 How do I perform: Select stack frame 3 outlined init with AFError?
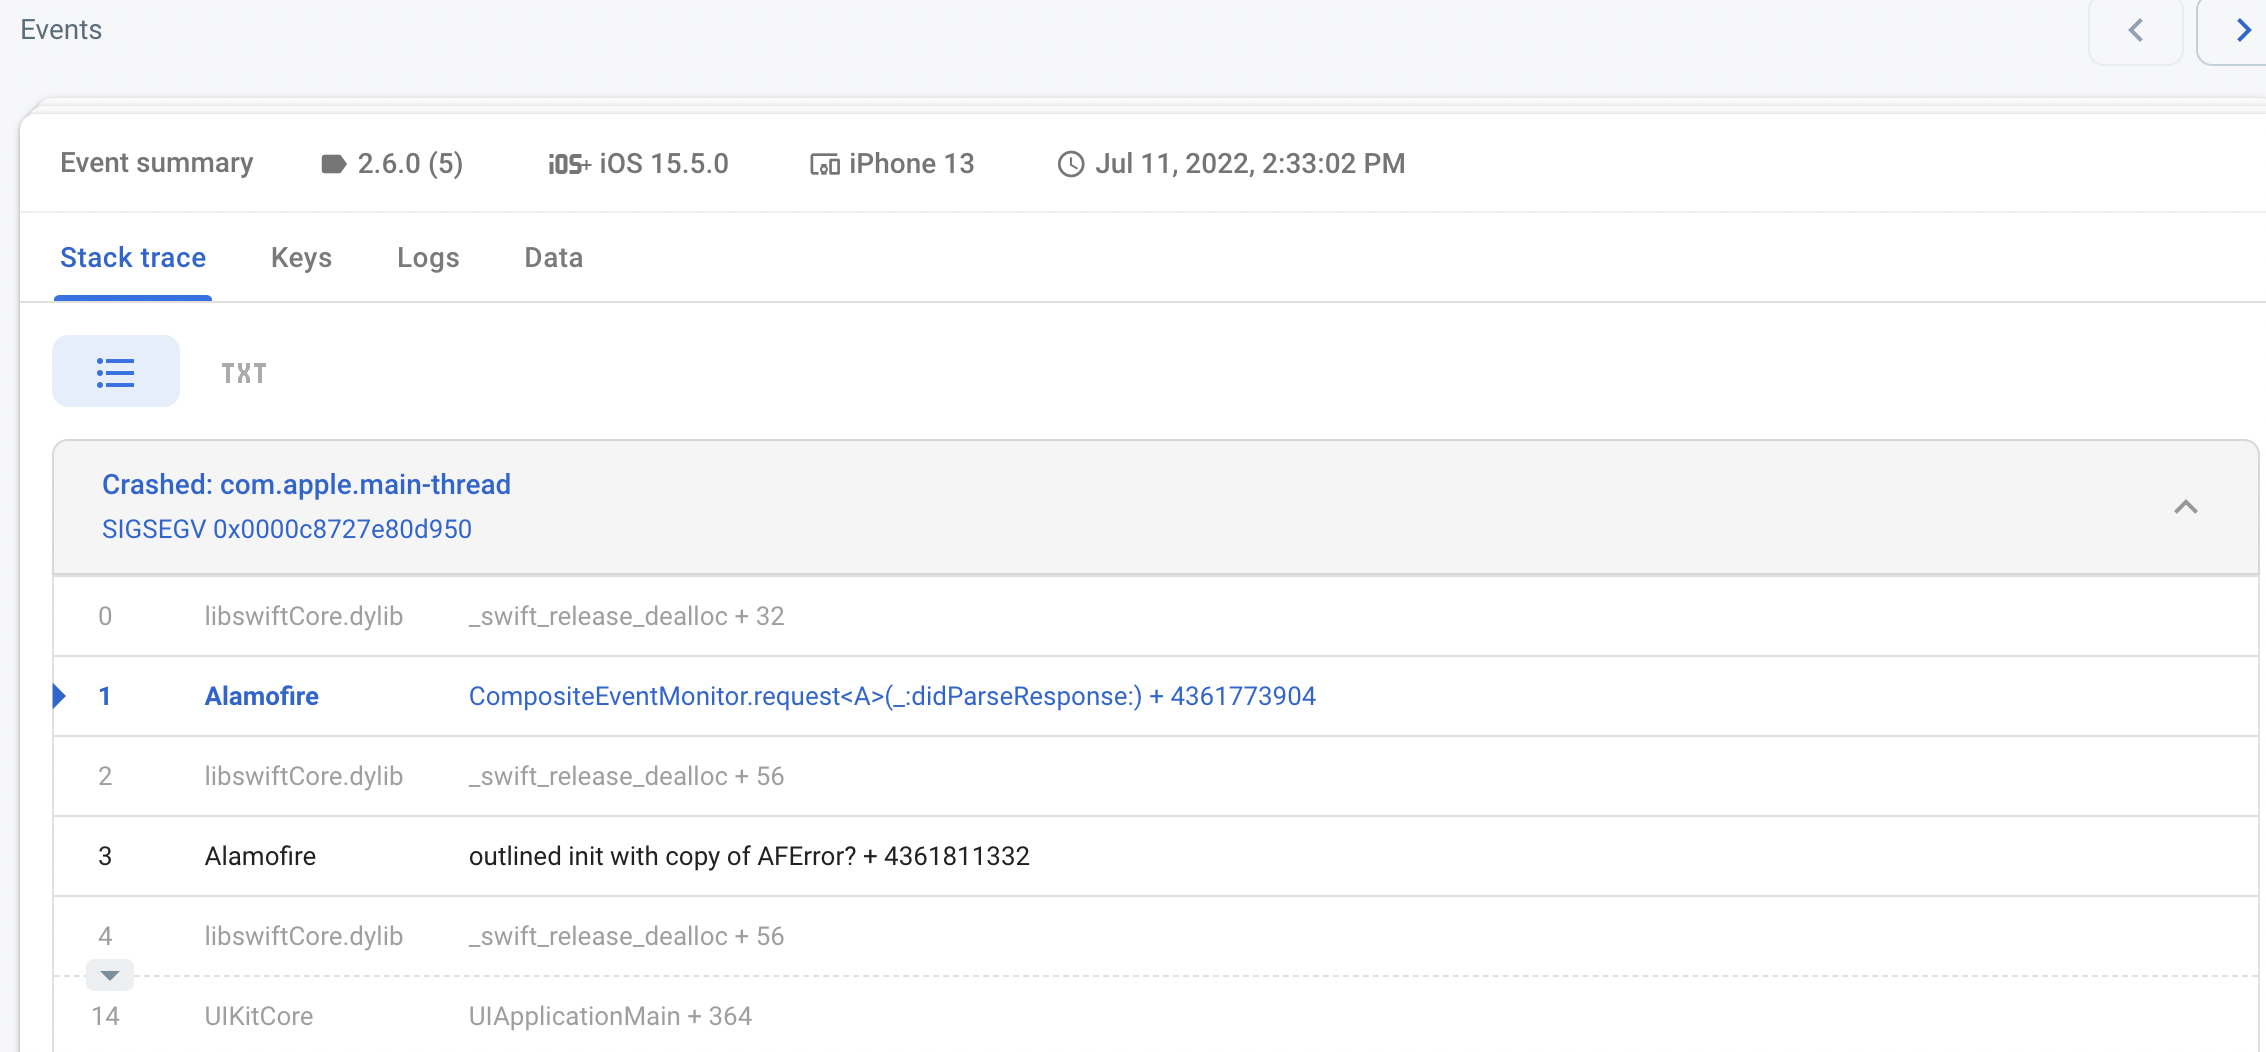coord(748,856)
